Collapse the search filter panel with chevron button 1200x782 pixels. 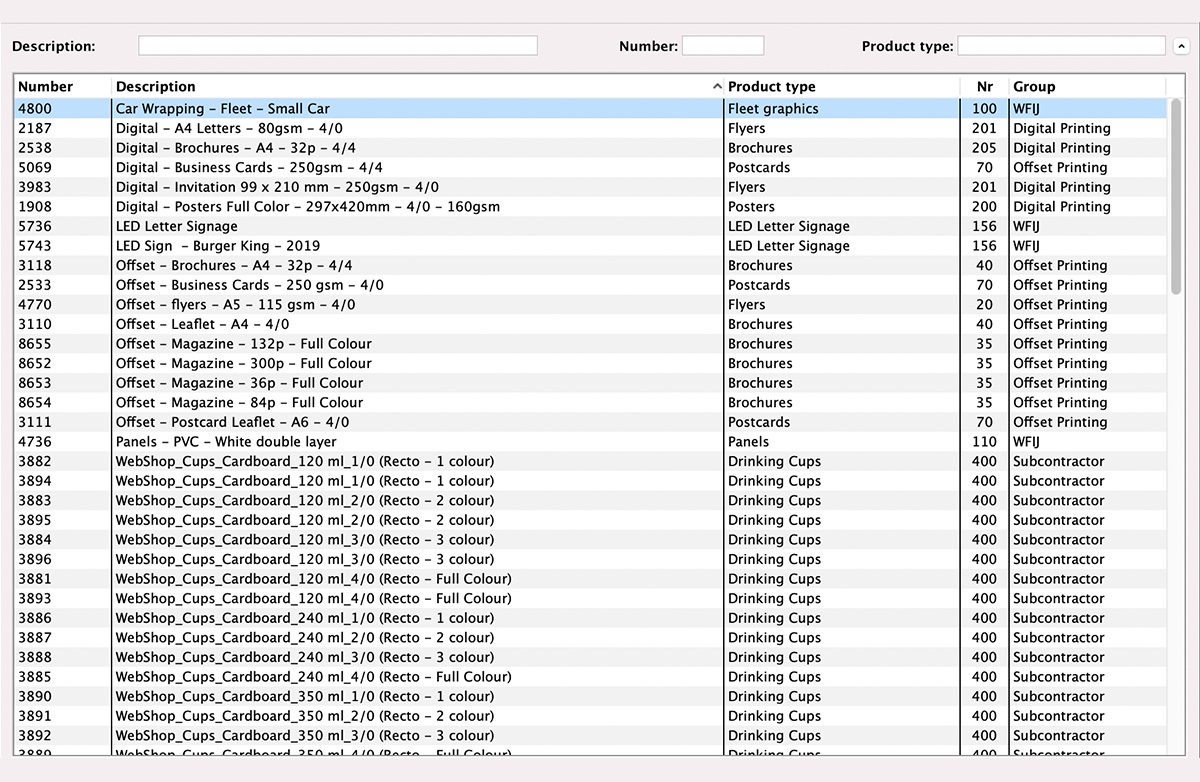coord(1181,46)
